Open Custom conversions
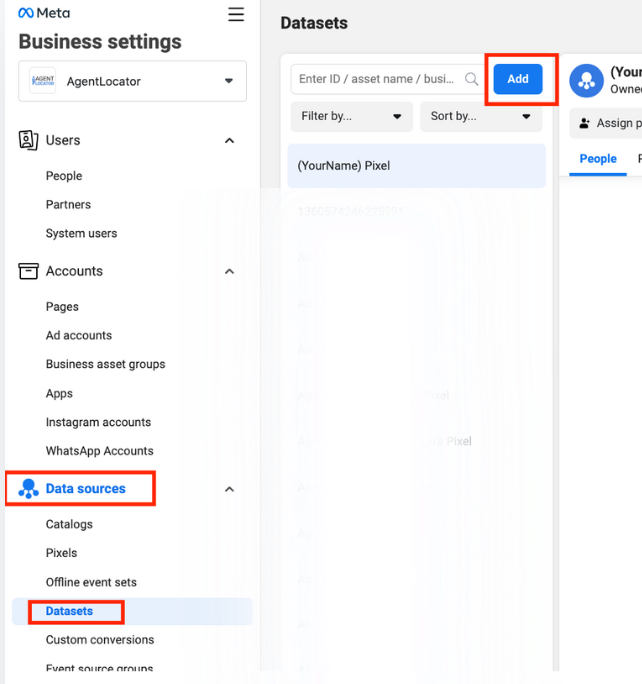 point(100,640)
